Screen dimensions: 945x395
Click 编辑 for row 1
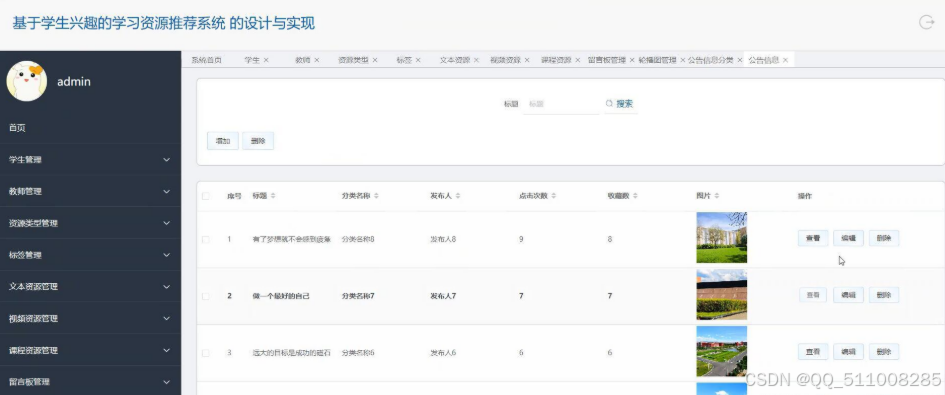click(x=849, y=238)
